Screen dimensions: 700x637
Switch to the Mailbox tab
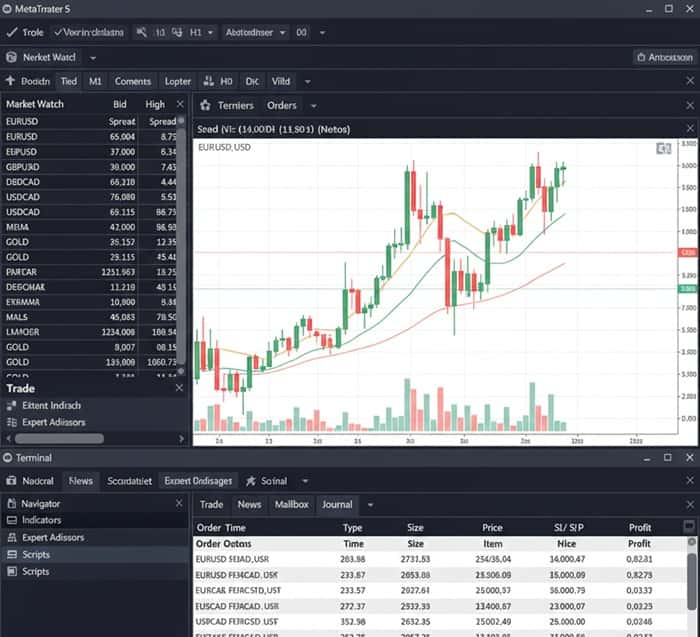pos(292,505)
